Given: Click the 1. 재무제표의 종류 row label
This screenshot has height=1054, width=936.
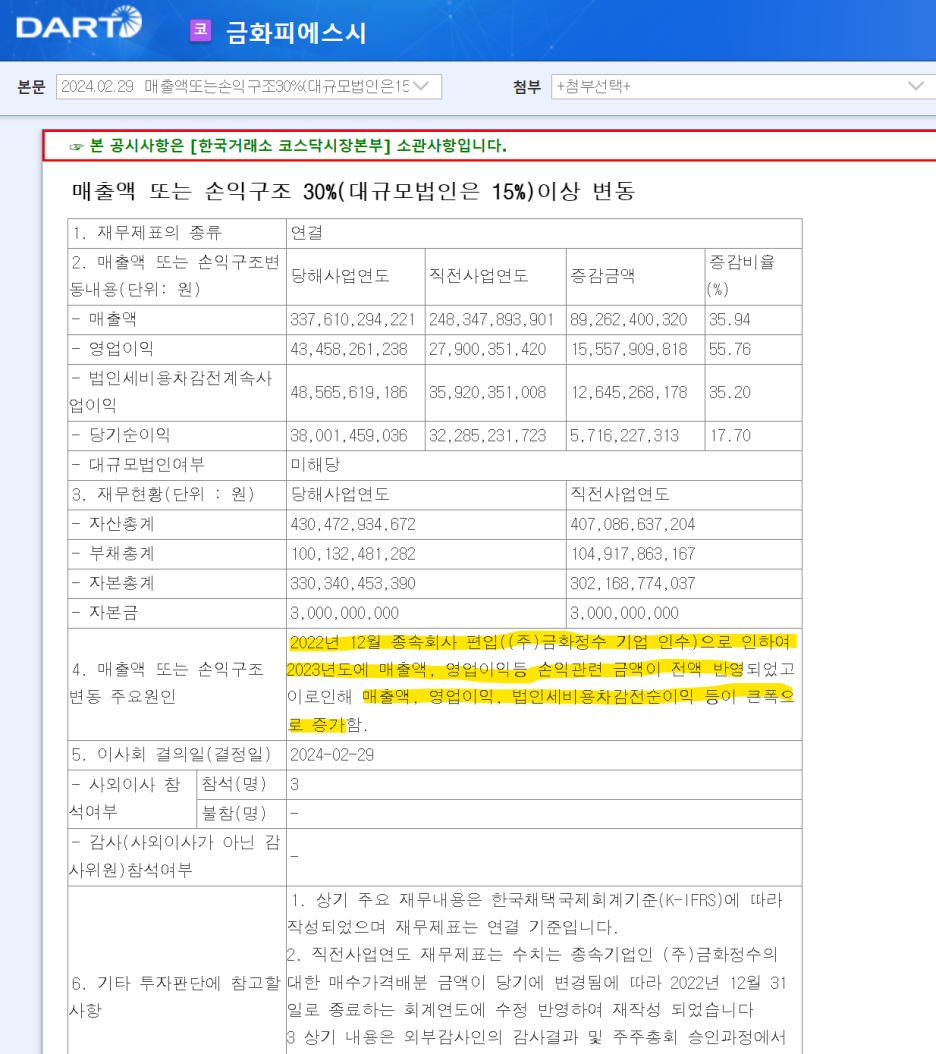Looking at the screenshot, I should coord(147,233).
